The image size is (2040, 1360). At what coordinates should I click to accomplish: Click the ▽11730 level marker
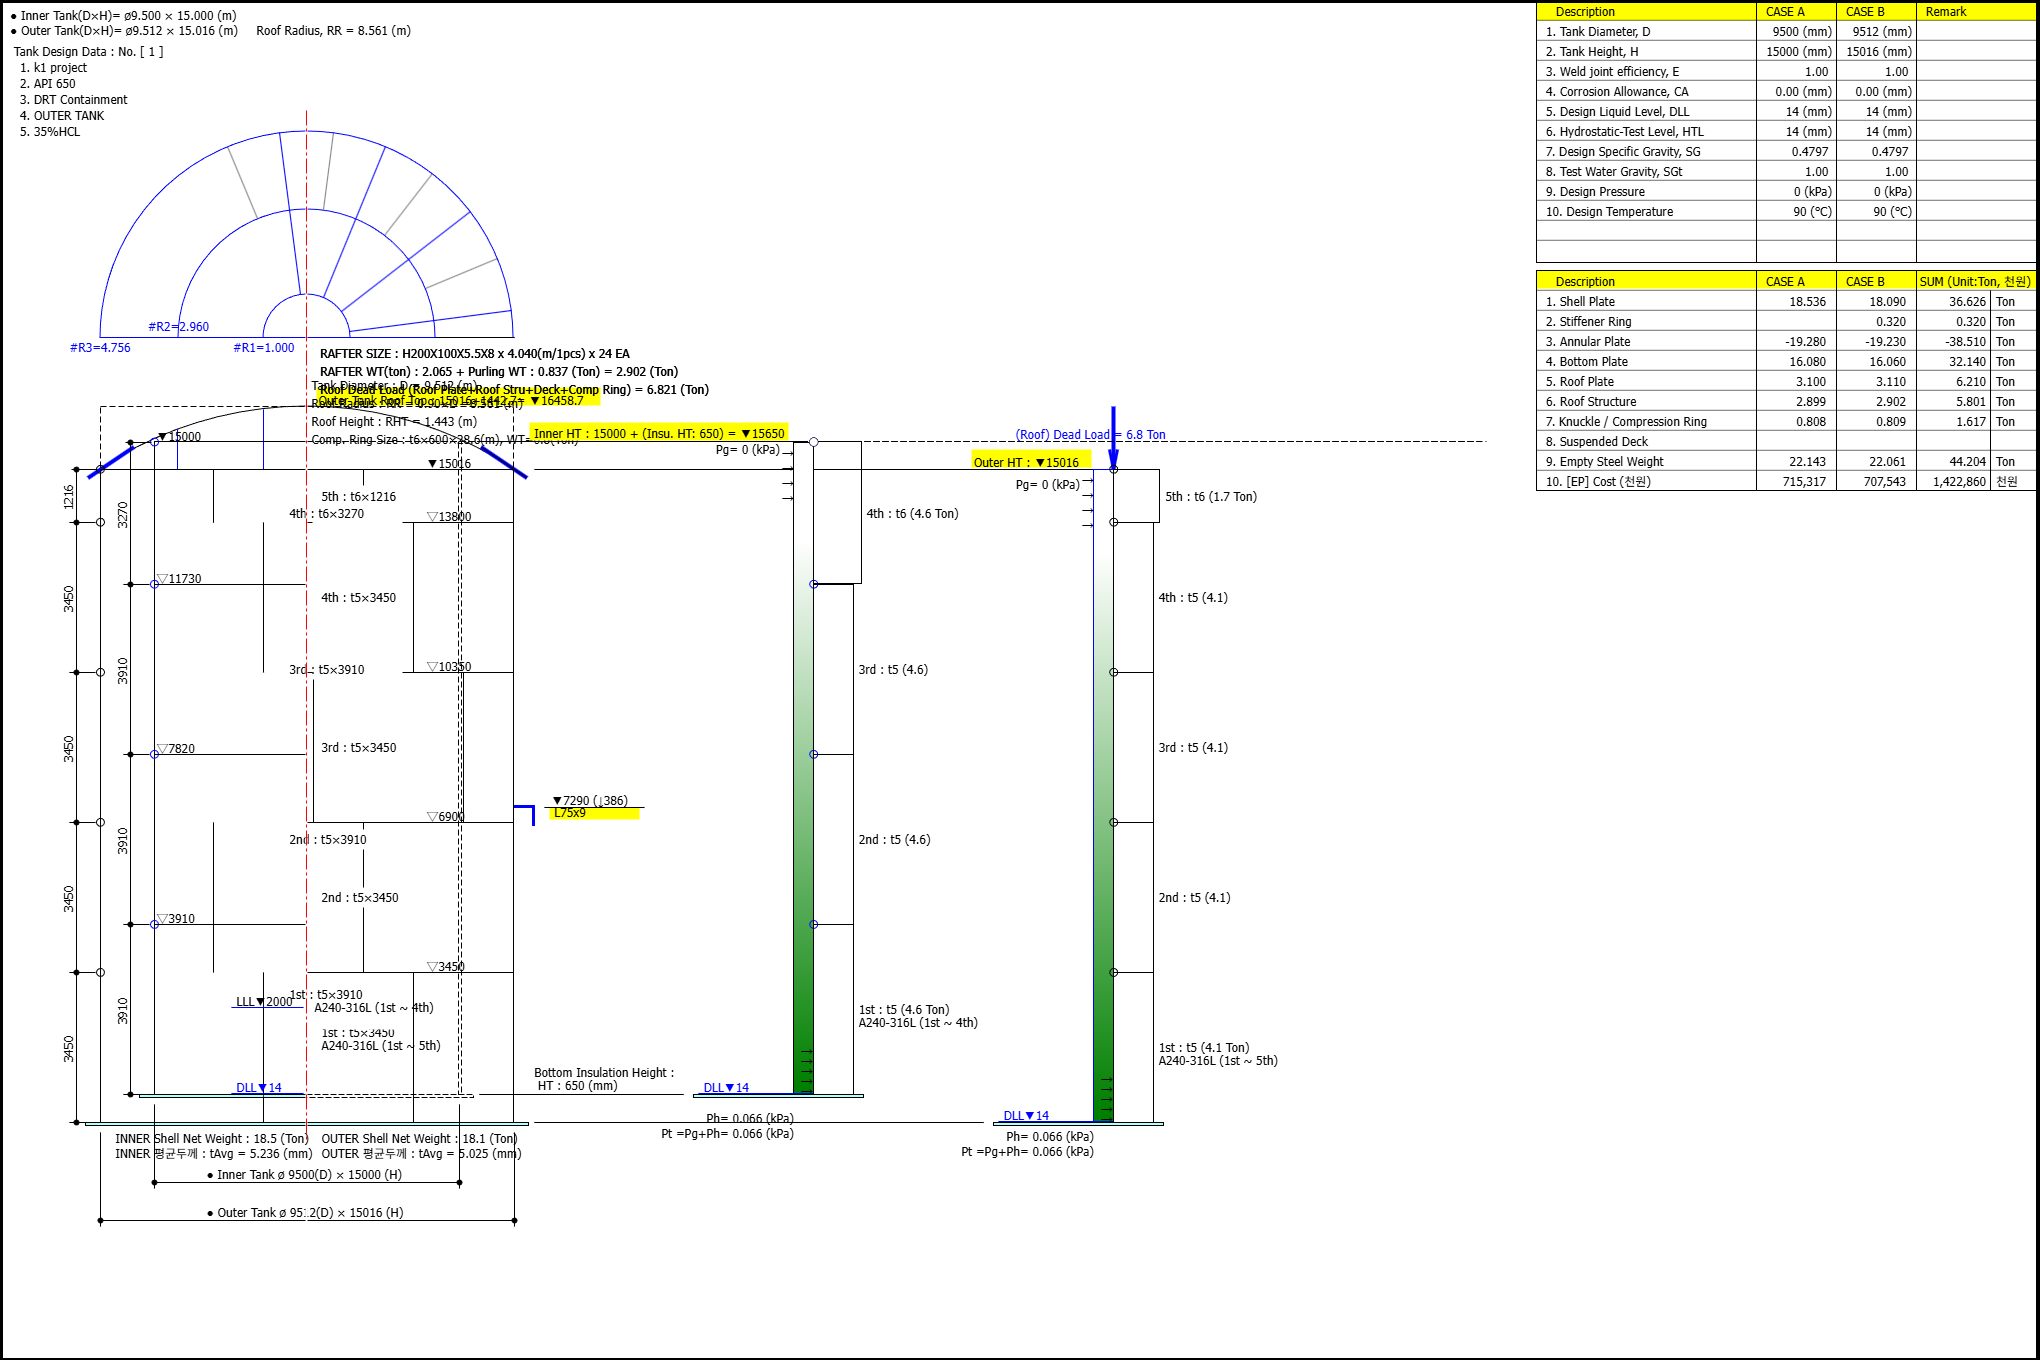pos(179,579)
